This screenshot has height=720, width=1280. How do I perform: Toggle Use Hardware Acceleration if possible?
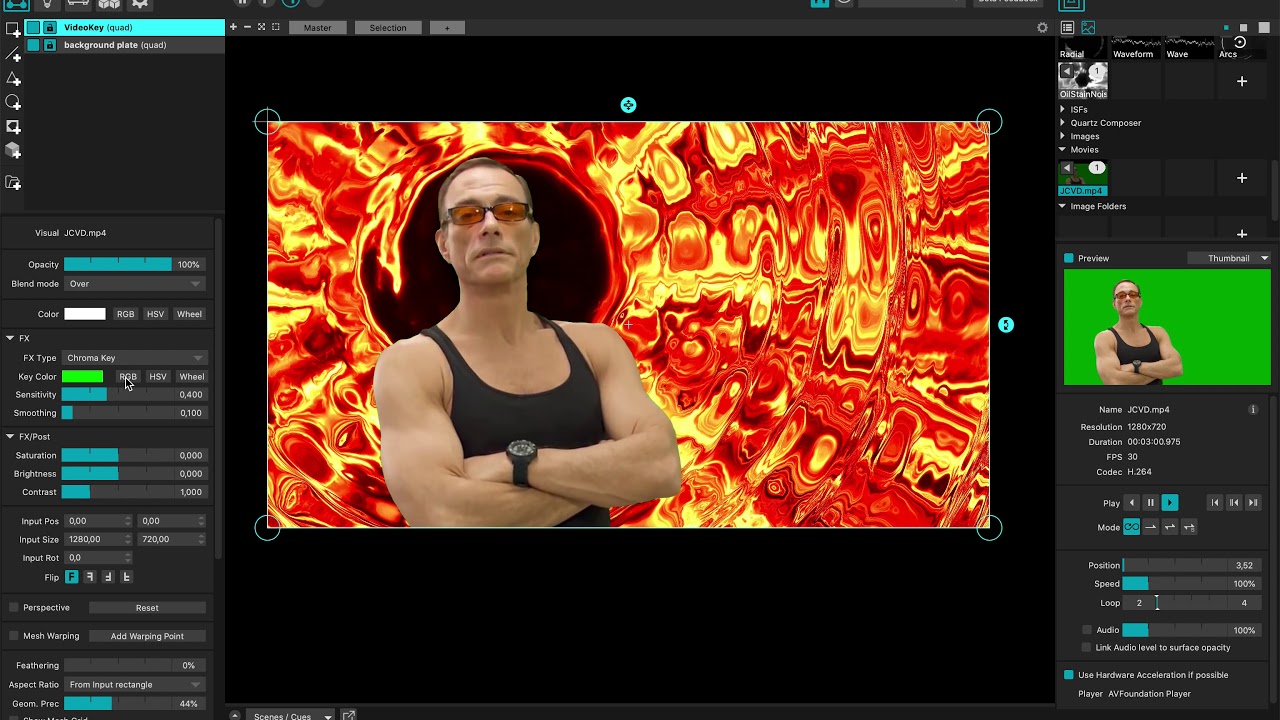coord(1069,675)
